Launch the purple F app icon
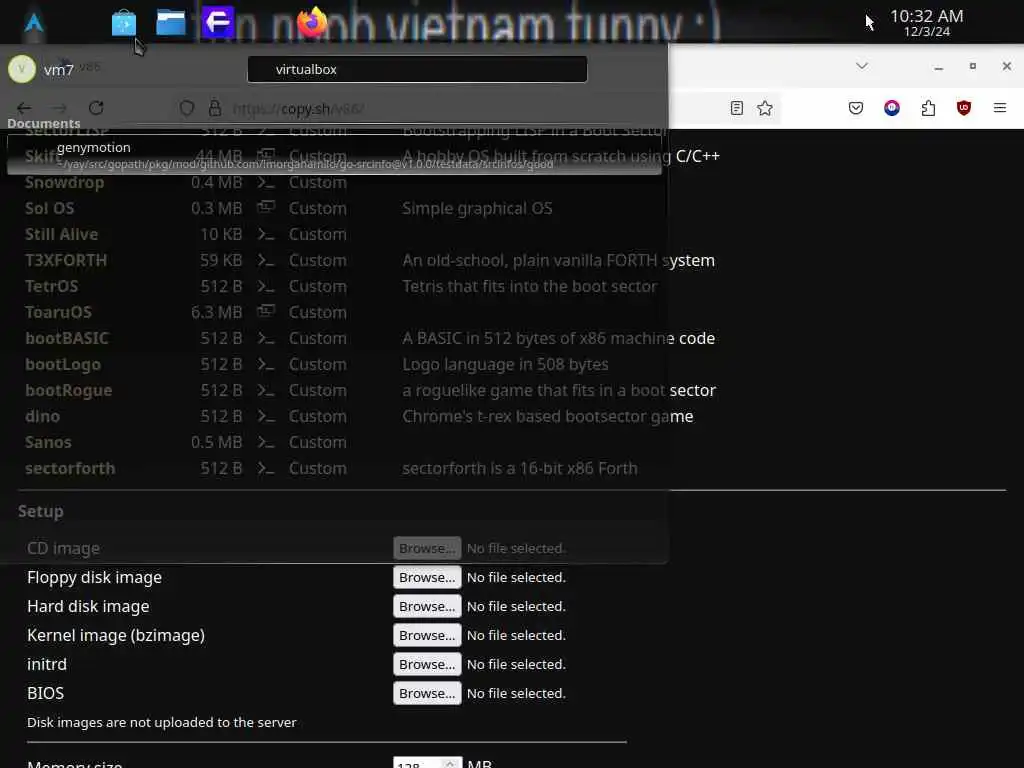This screenshot has width=1024, height=768. pos(217,23)
